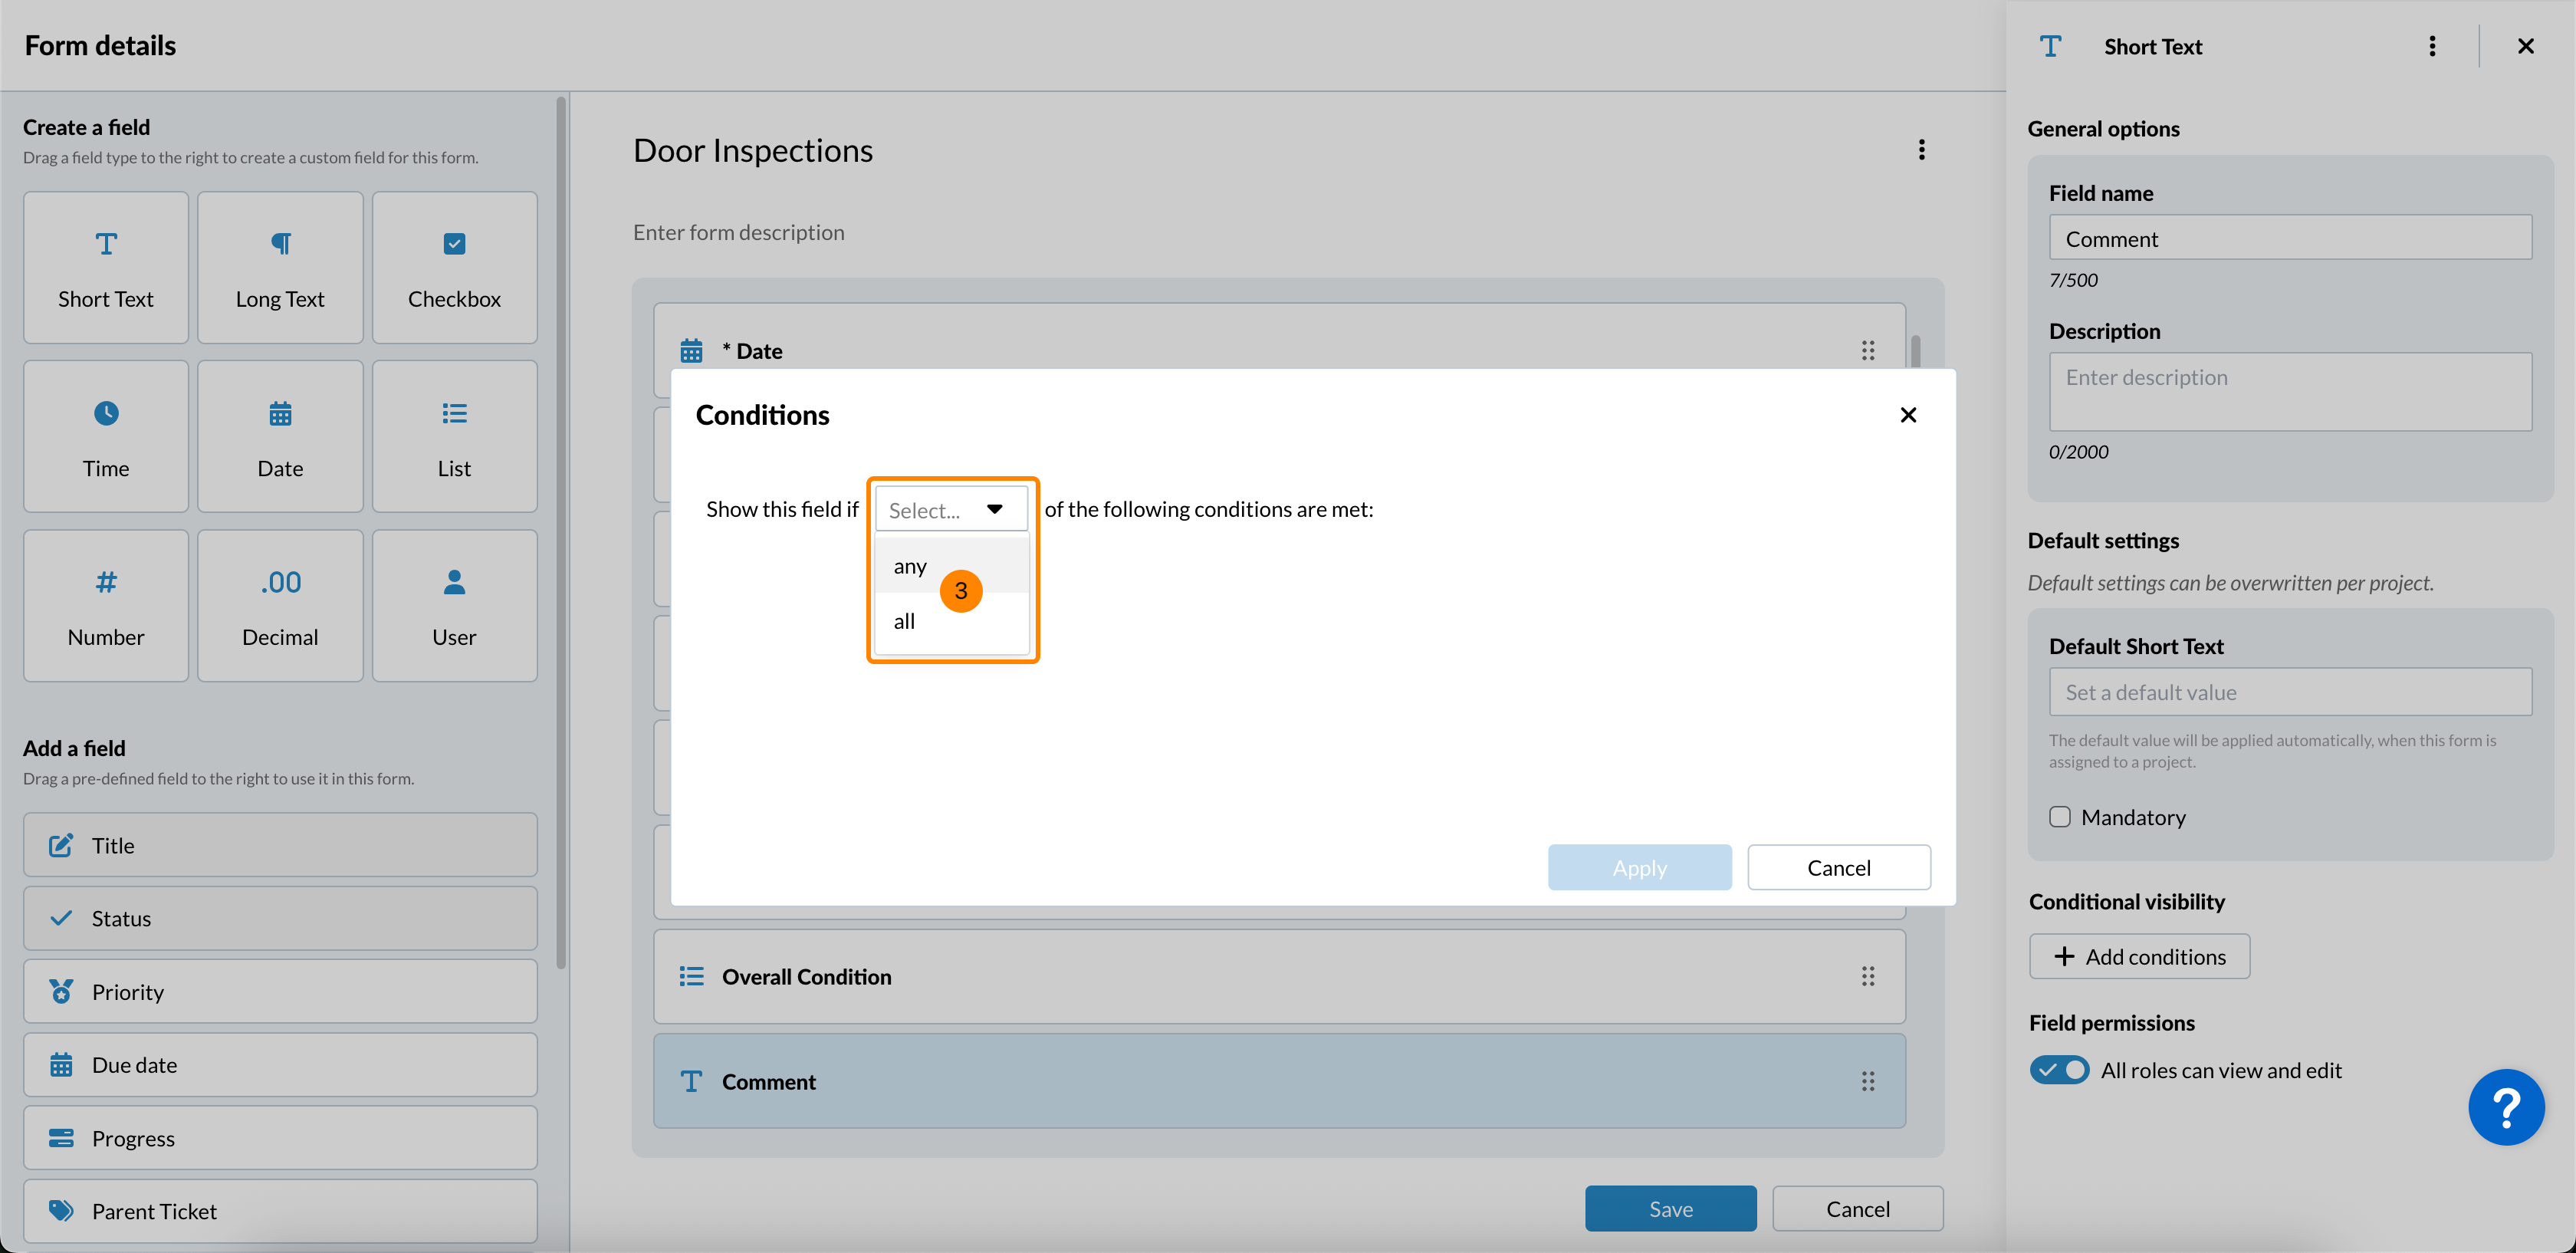This screenshot has height=1253, width=2576.
Task: Choose 'any' from the dropdown list
Action: [910, 566]
